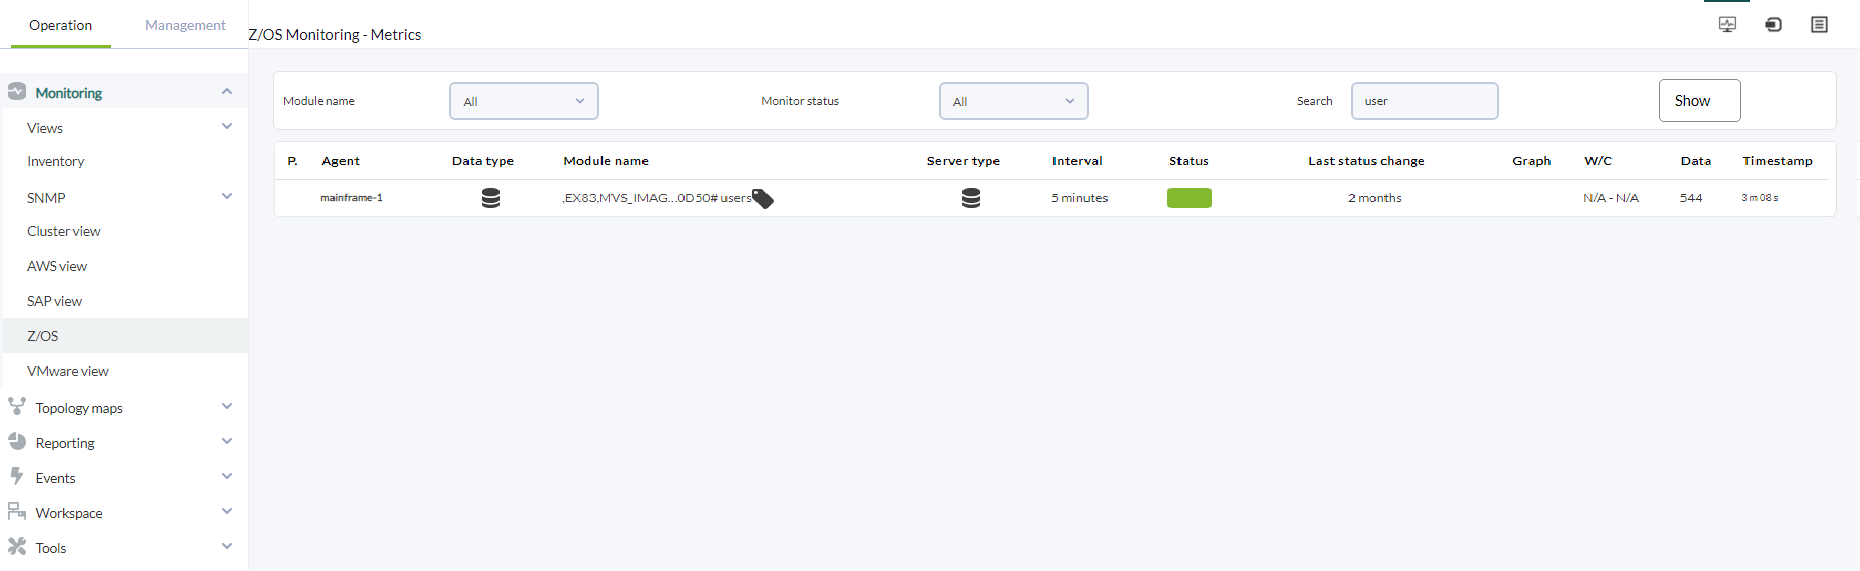Screen dimensions: 1860x571
Task: Click the Data type column header
Action: (x=483, y=161)
